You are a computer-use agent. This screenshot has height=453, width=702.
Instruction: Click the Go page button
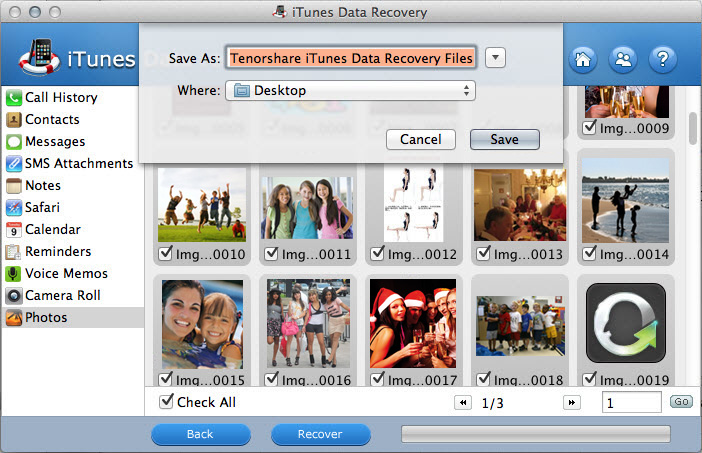point(681,402)
